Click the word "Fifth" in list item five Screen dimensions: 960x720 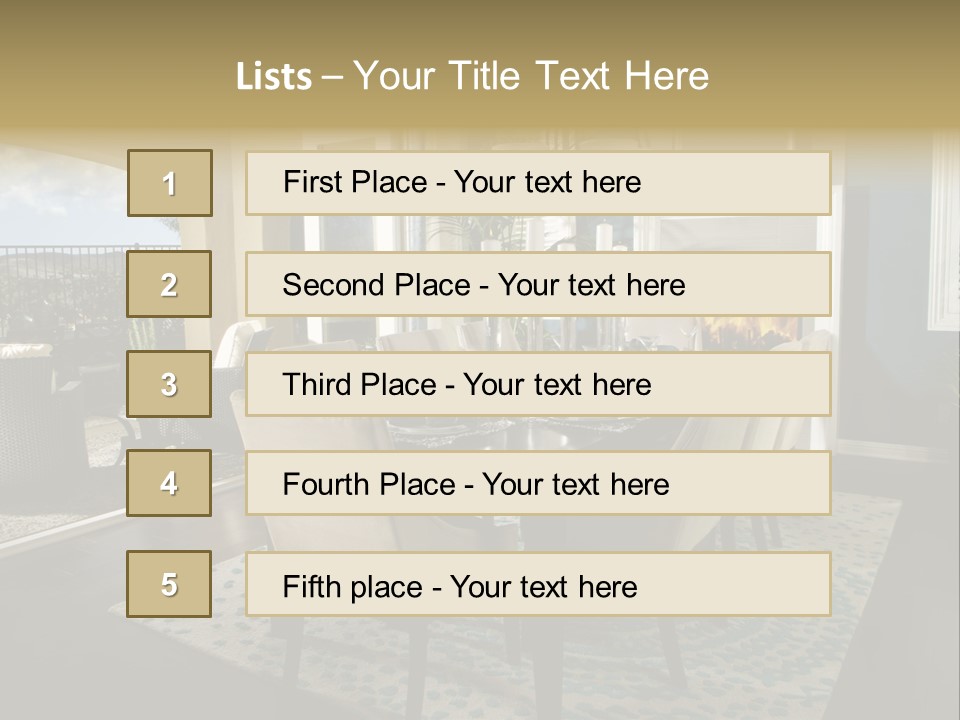click(312, 586)
